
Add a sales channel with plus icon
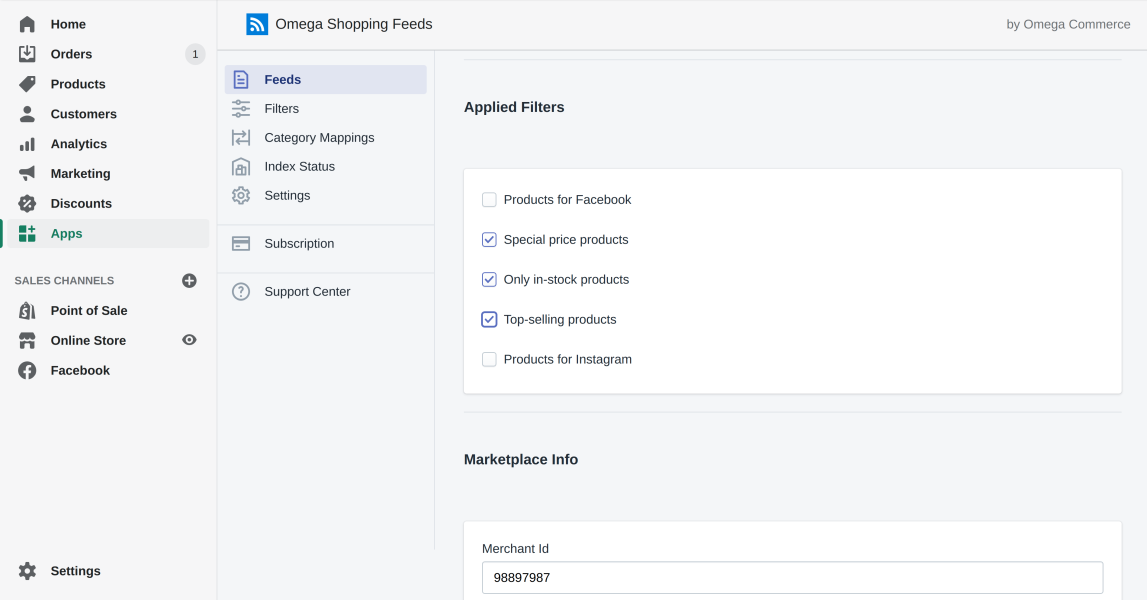pyautogui.click(x=189, y=281)
